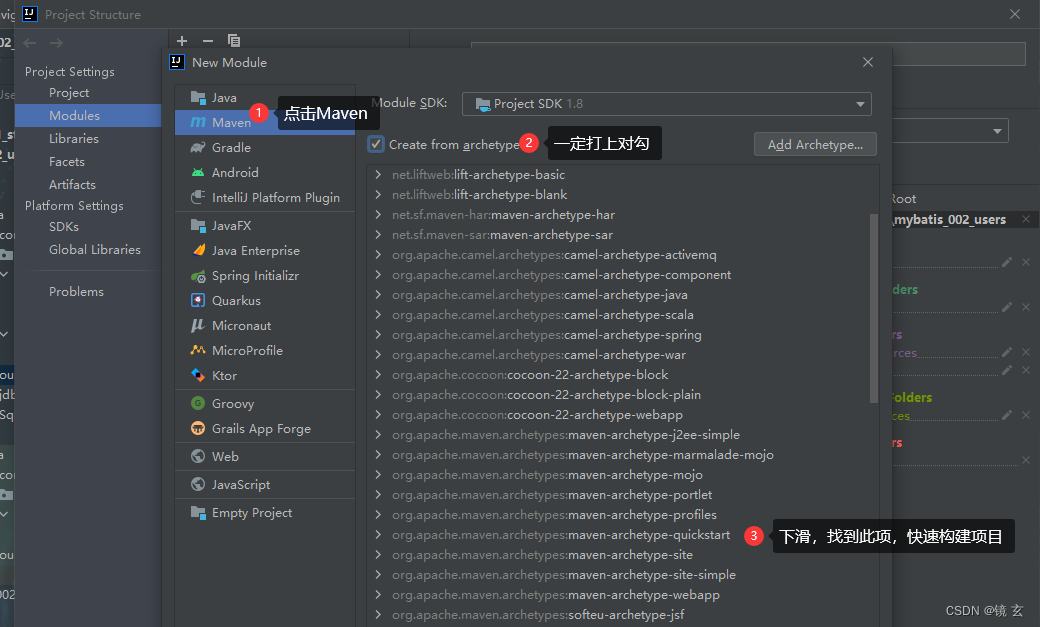Click the forward arrow in Project Structure
Screen dimensions: 1040x627
(56, 42)
